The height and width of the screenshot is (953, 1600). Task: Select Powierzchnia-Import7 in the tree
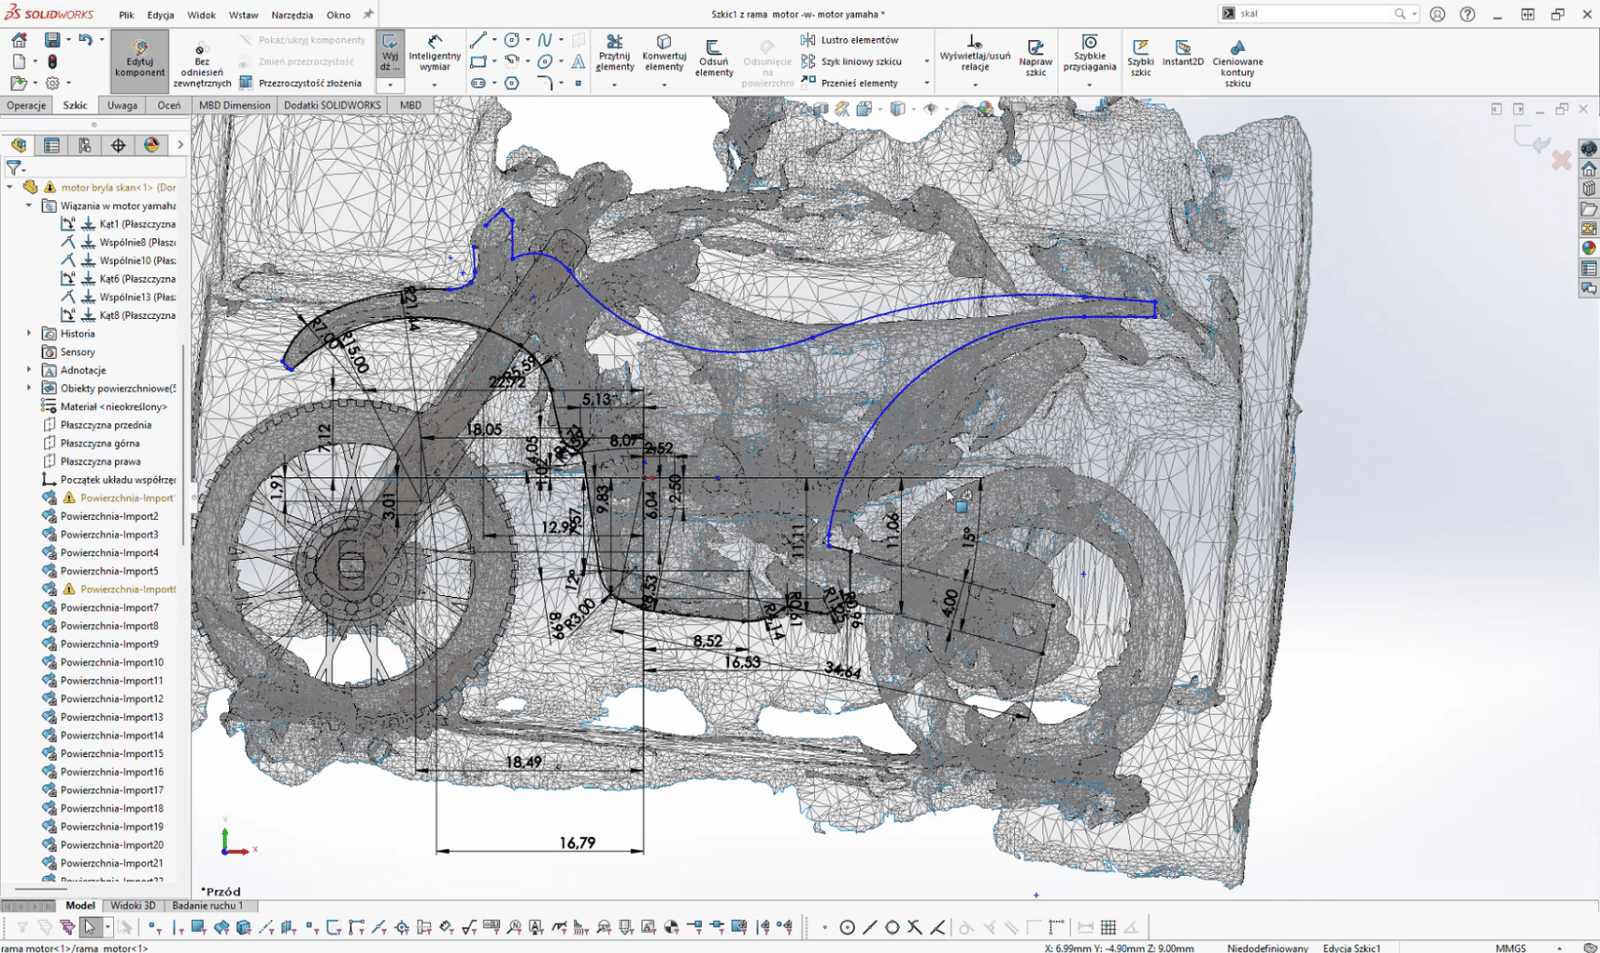tap(109, 607)
